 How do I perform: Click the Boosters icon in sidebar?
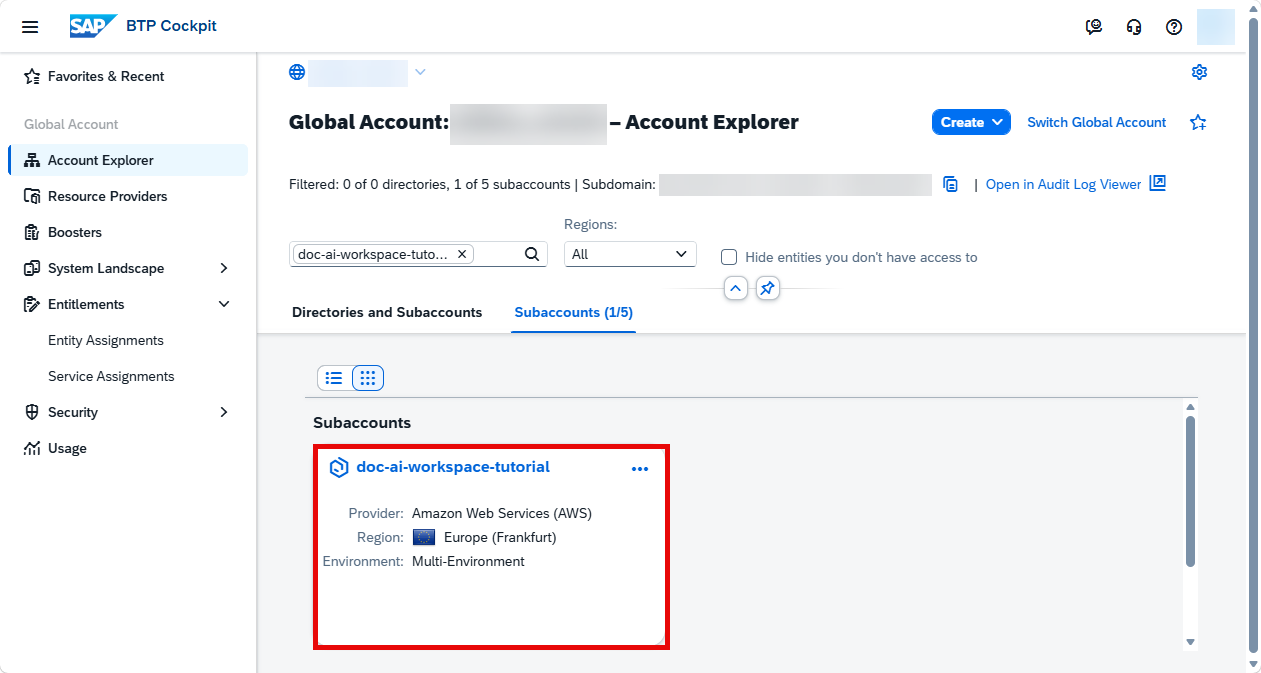(x=31, y=232)
